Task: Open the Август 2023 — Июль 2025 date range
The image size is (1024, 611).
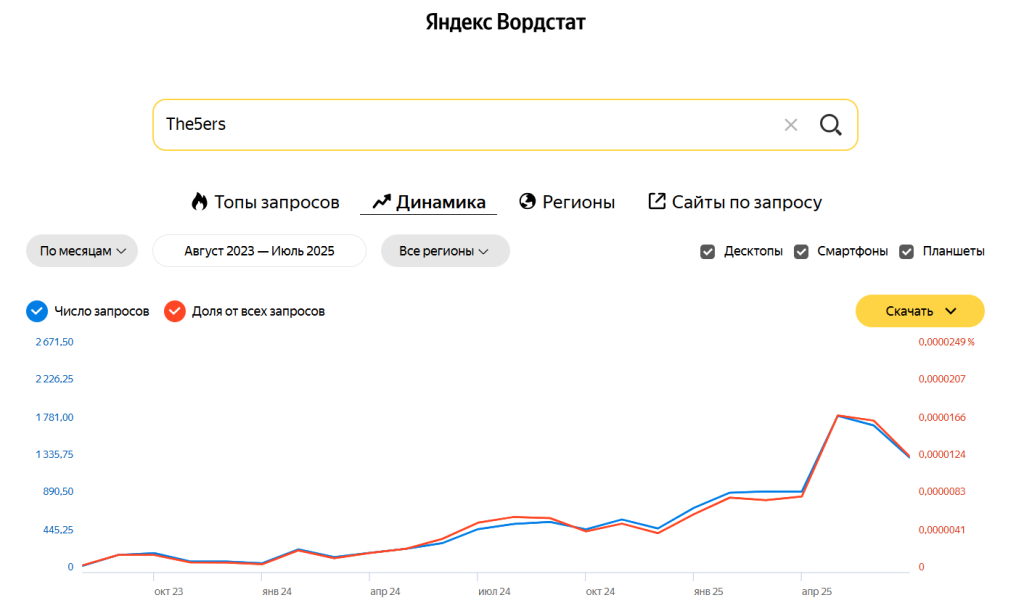Action: [x=259, y=251]
